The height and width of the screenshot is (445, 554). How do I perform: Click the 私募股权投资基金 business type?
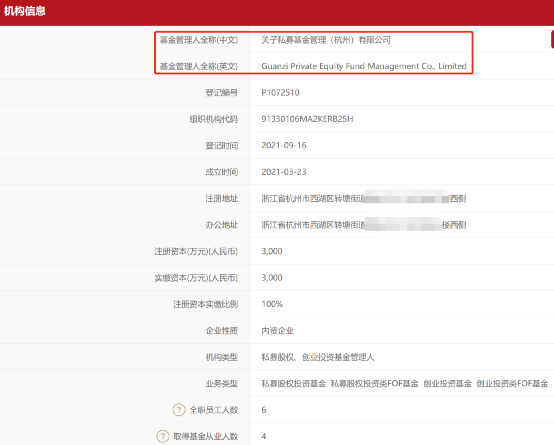pyautogui.click(x=294, y=383)
